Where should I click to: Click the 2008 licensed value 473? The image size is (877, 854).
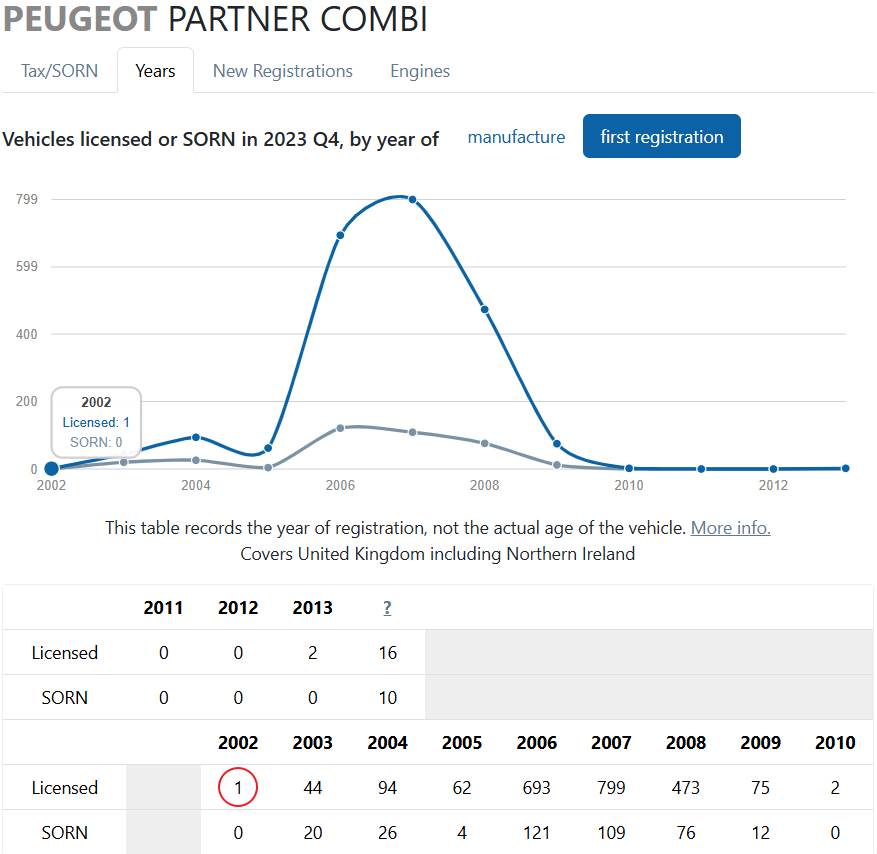click(x=686, y=787)
